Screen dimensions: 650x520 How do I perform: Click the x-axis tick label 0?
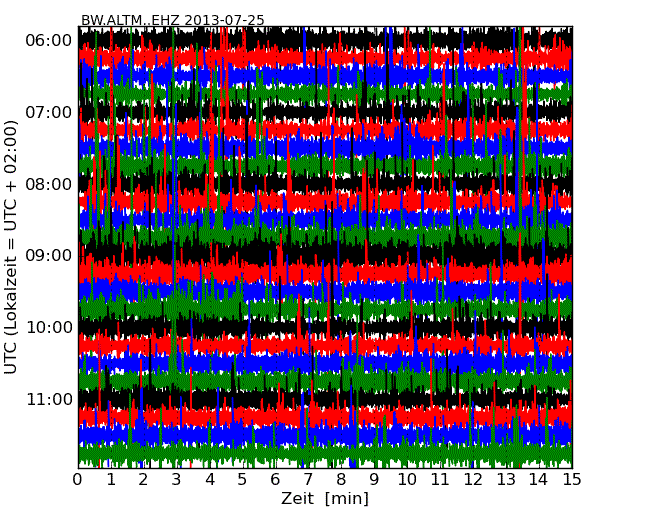pyautogui.click(x=78, y=480)
